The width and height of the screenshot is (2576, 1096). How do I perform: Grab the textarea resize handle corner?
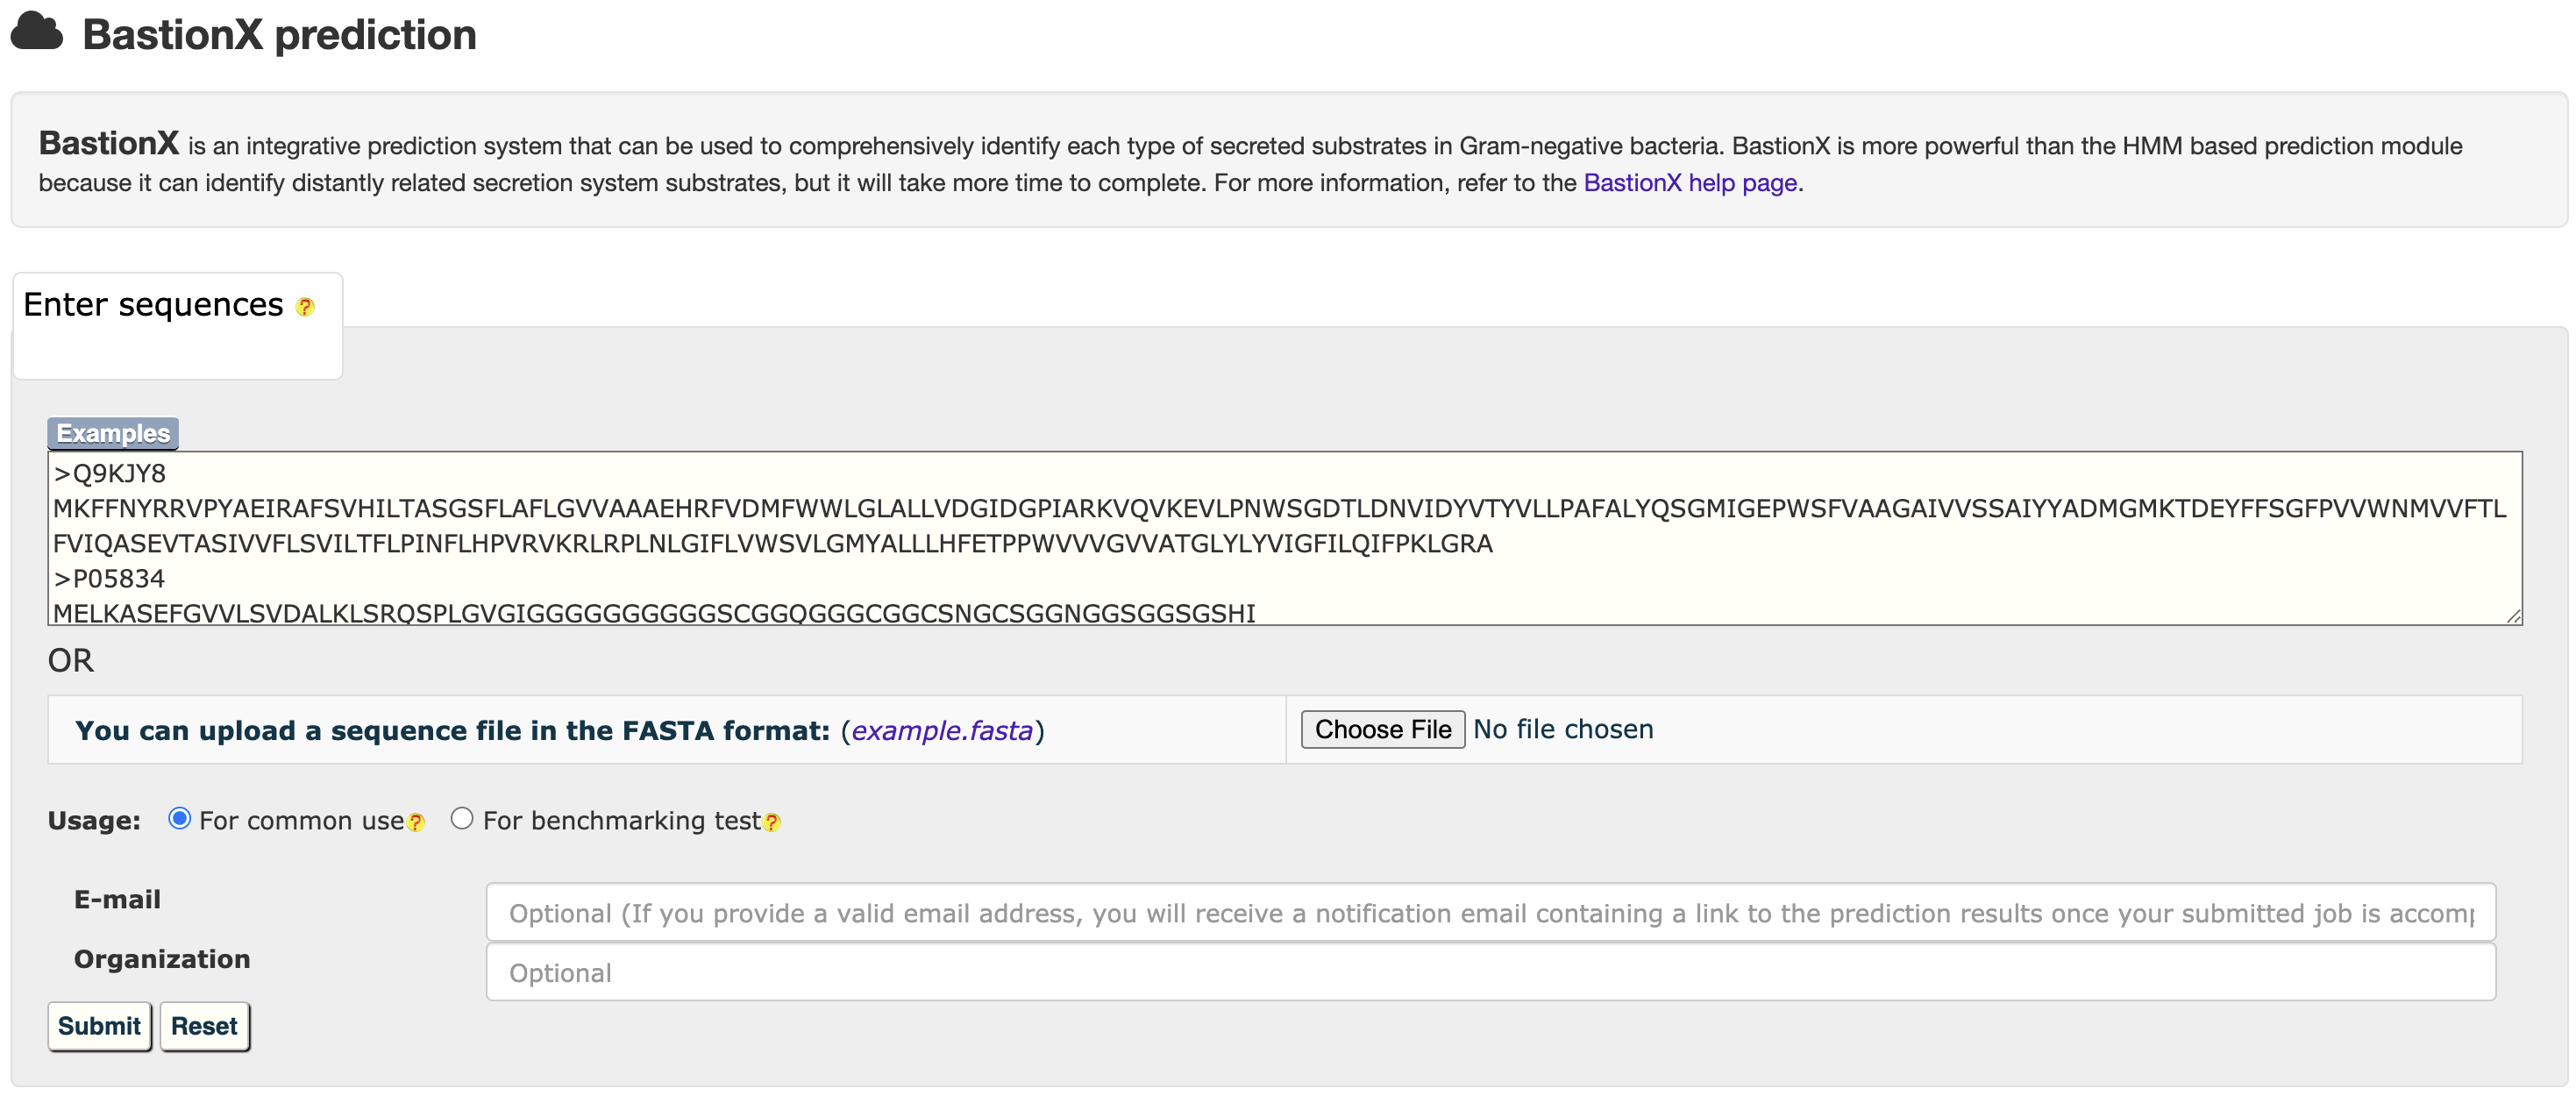point(2513,616)
